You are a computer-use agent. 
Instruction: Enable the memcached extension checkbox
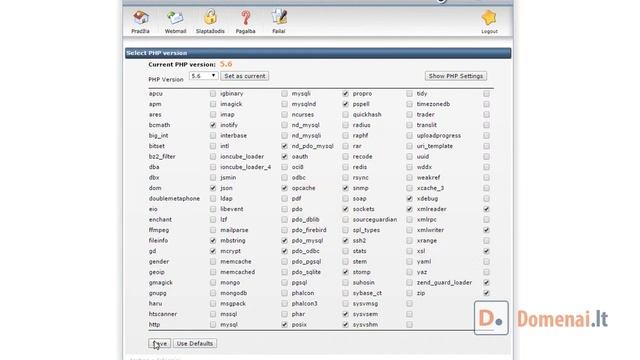coord(284,272)
